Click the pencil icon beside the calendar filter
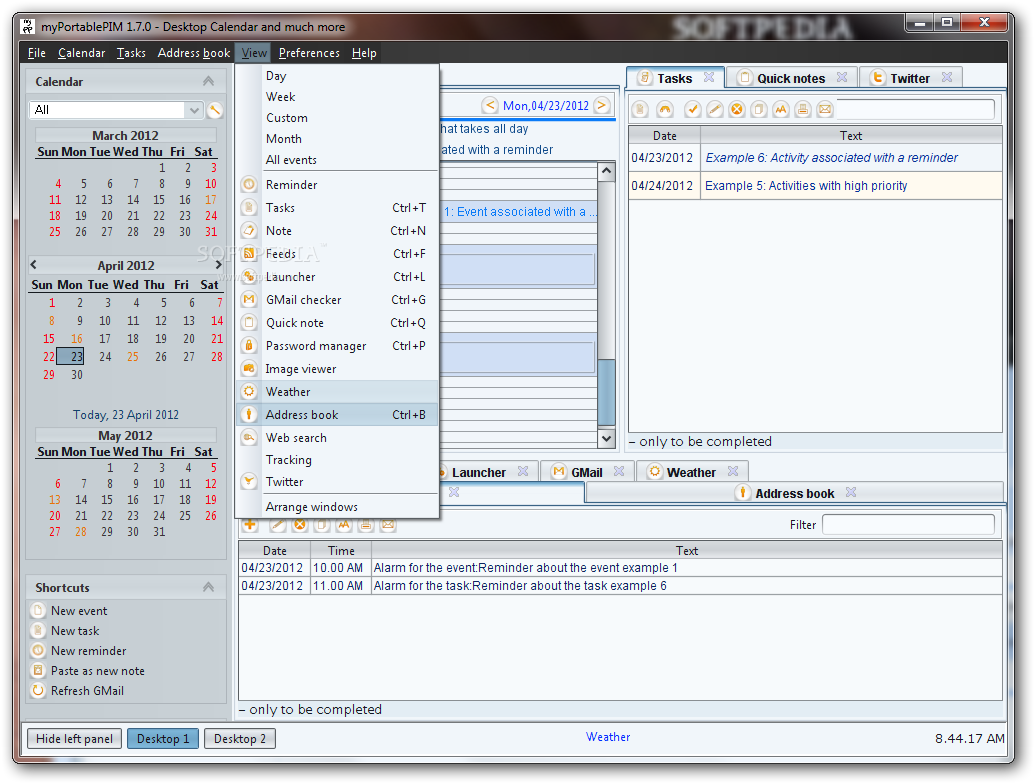Screen dimensions: 1035x784 tap(215, 110)
